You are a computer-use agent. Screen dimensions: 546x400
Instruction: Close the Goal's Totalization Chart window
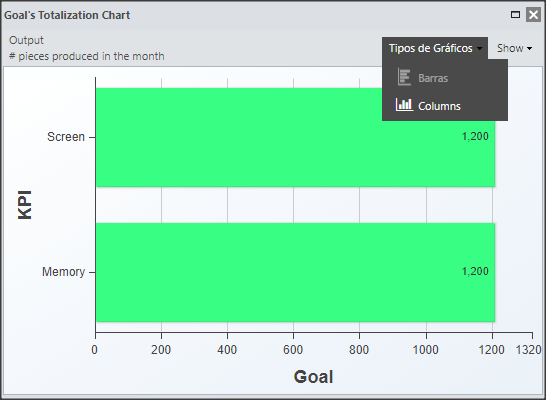pos(533,15)
